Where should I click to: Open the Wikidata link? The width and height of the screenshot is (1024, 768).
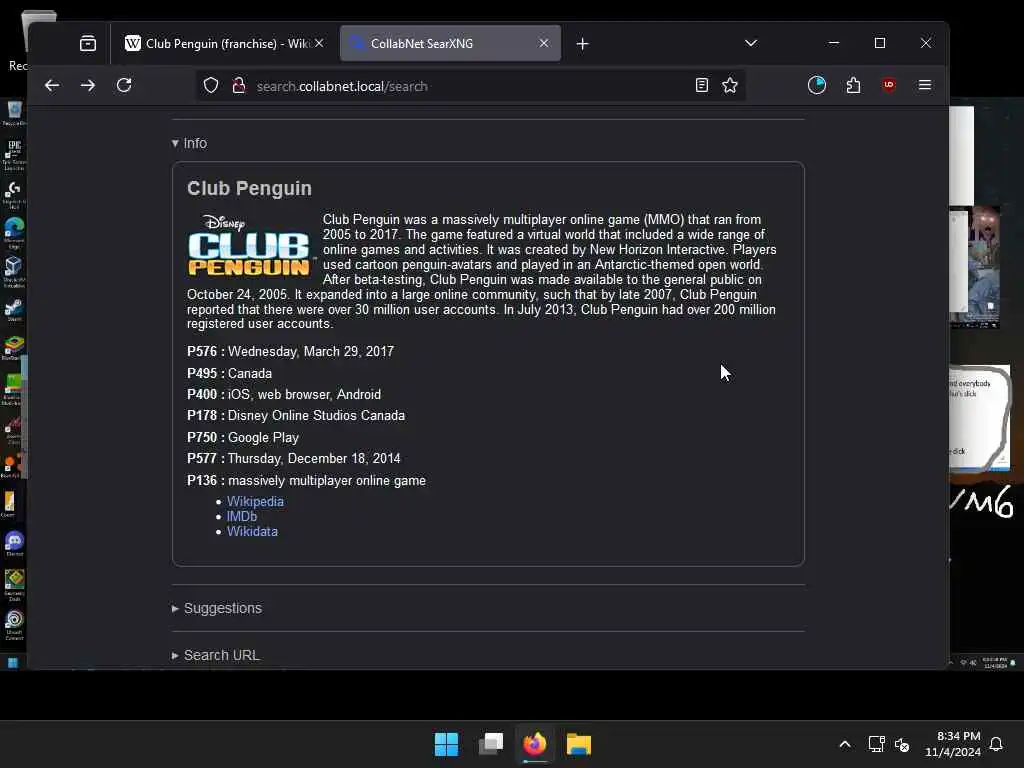(252, 532)
